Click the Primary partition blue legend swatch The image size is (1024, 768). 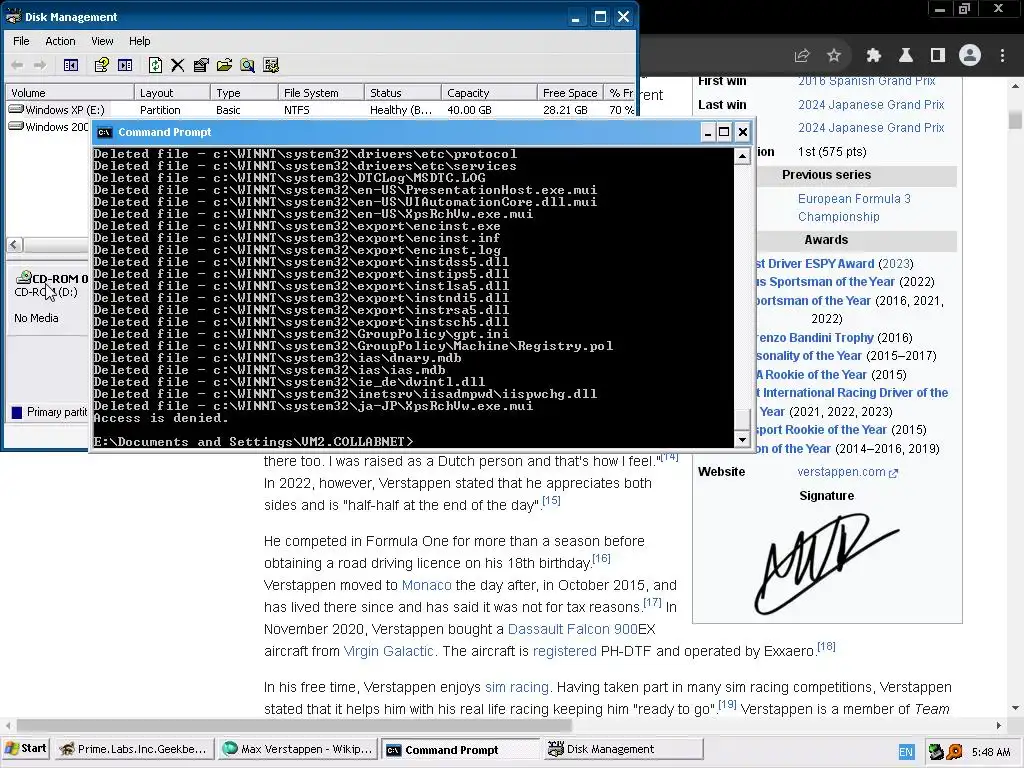tap(17, 412)
